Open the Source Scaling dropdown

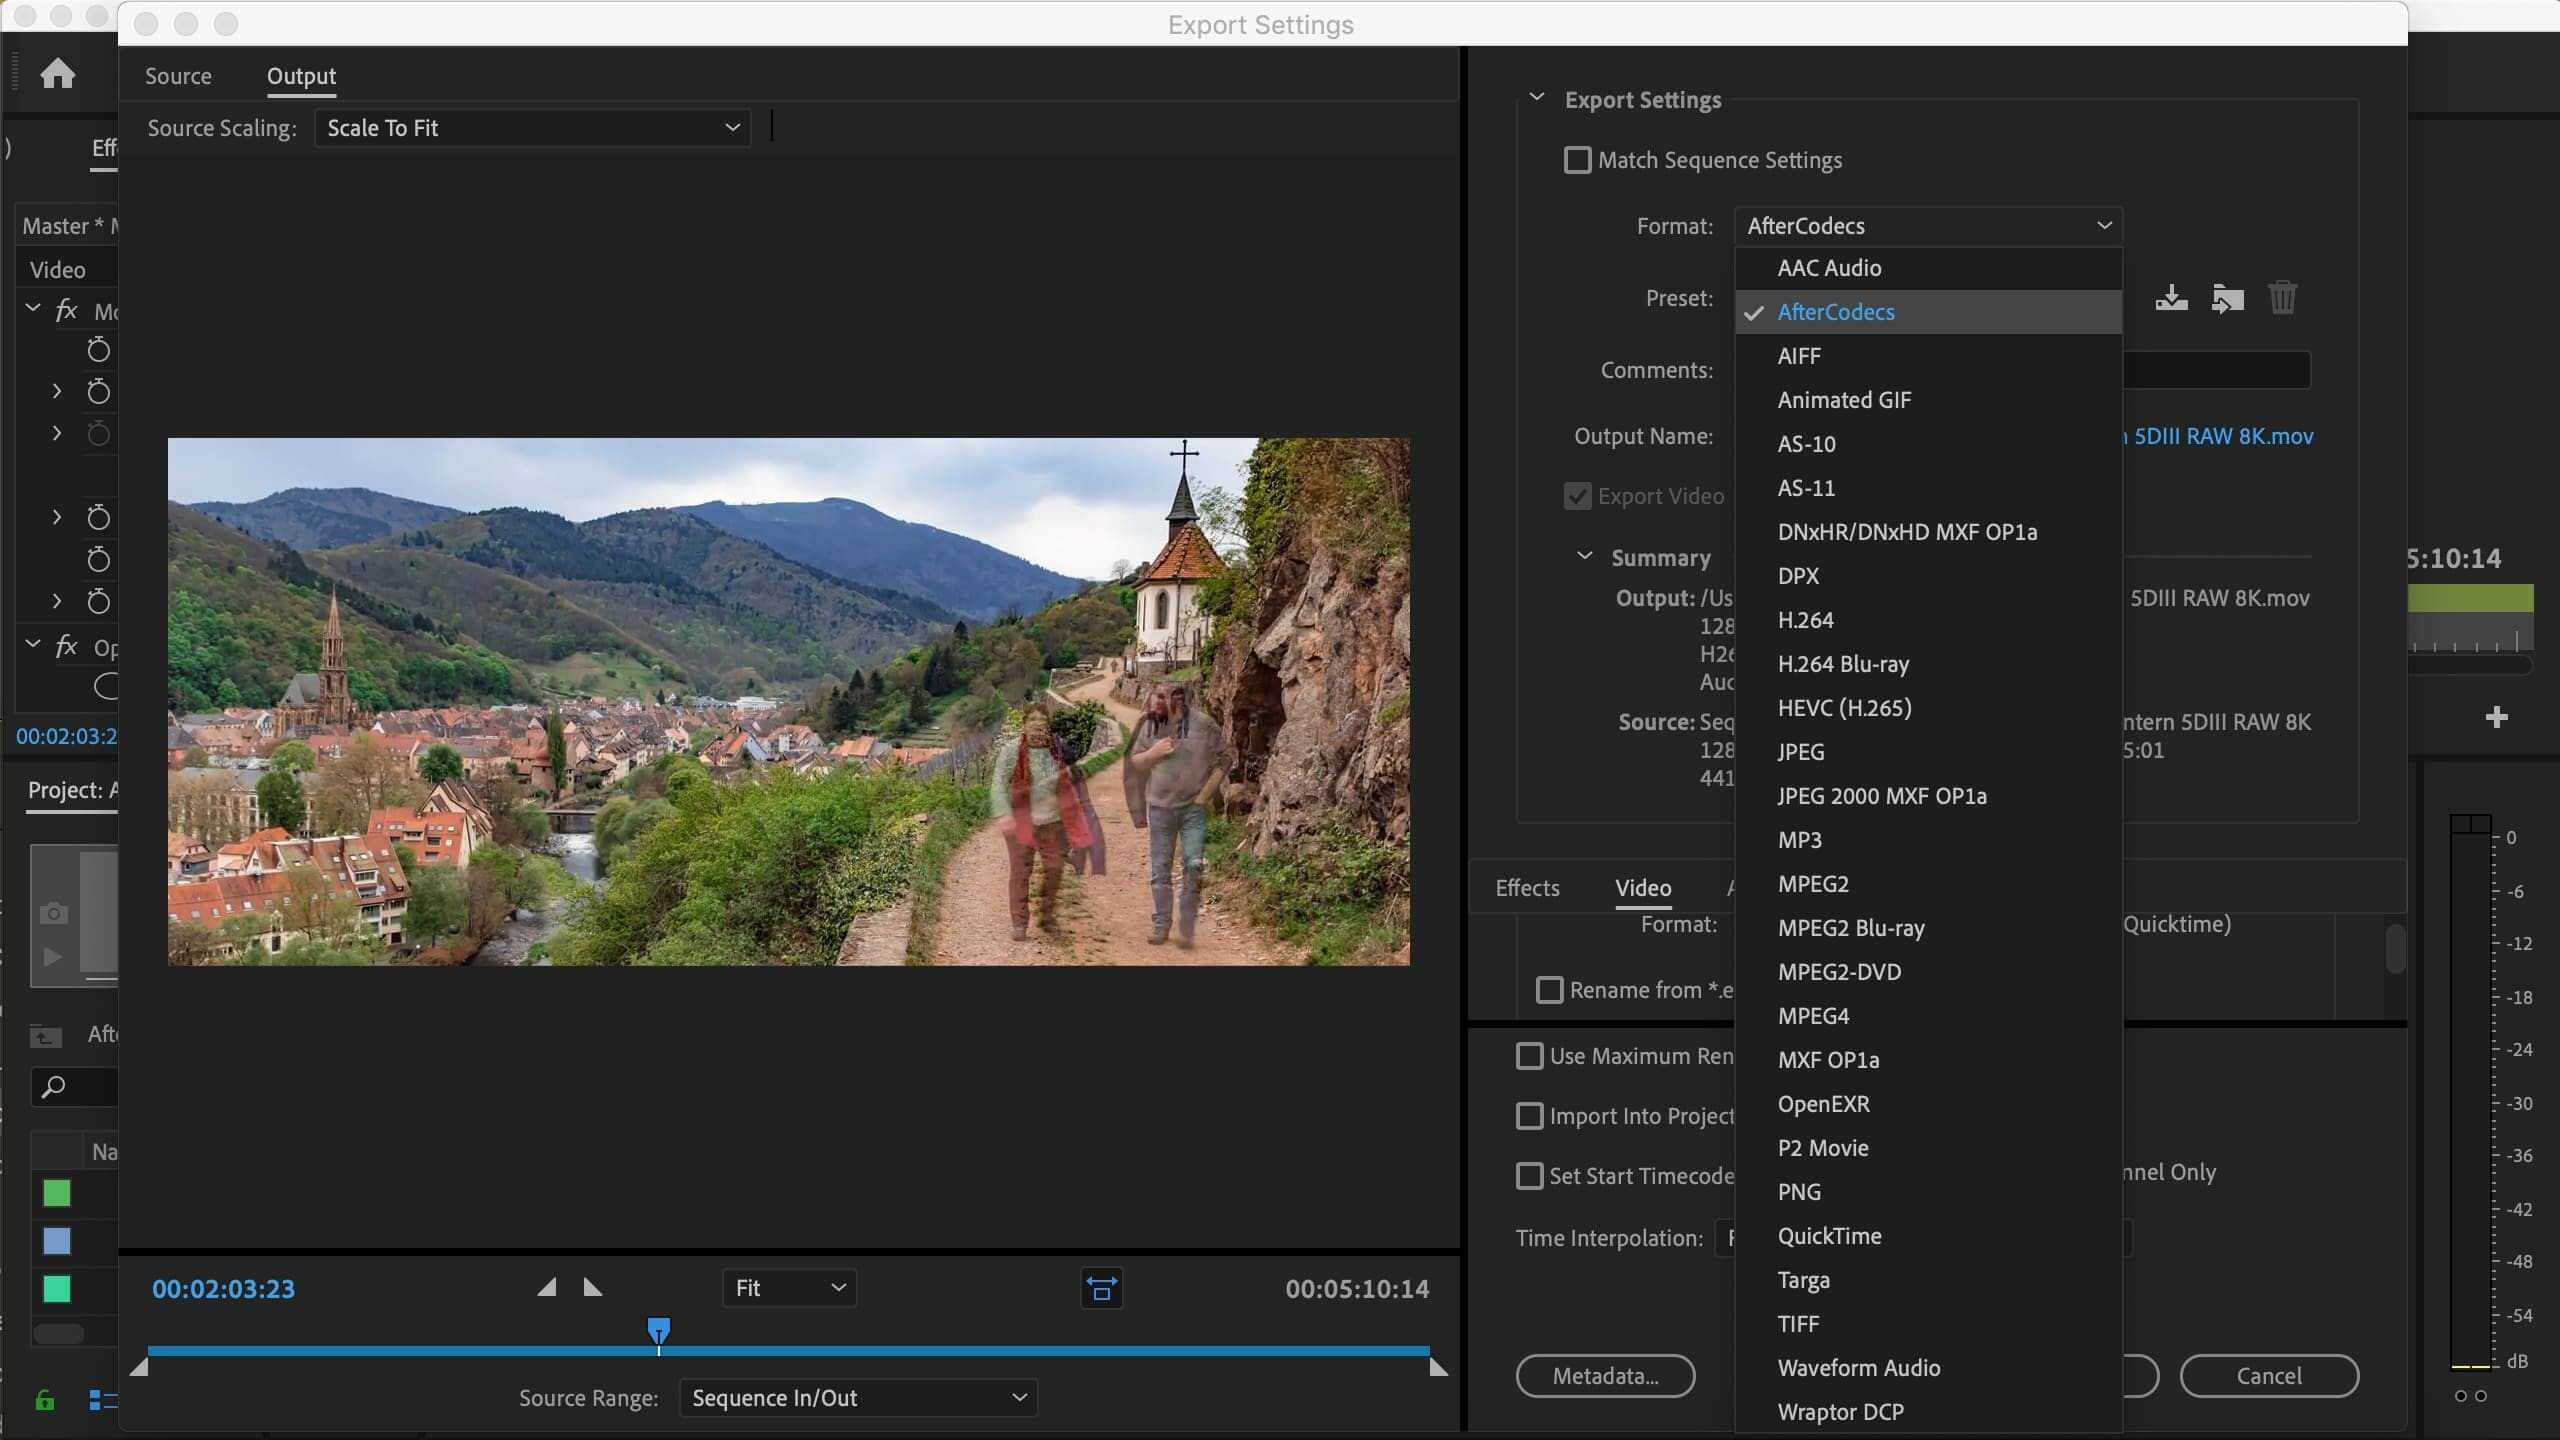[x=532, y=128]
